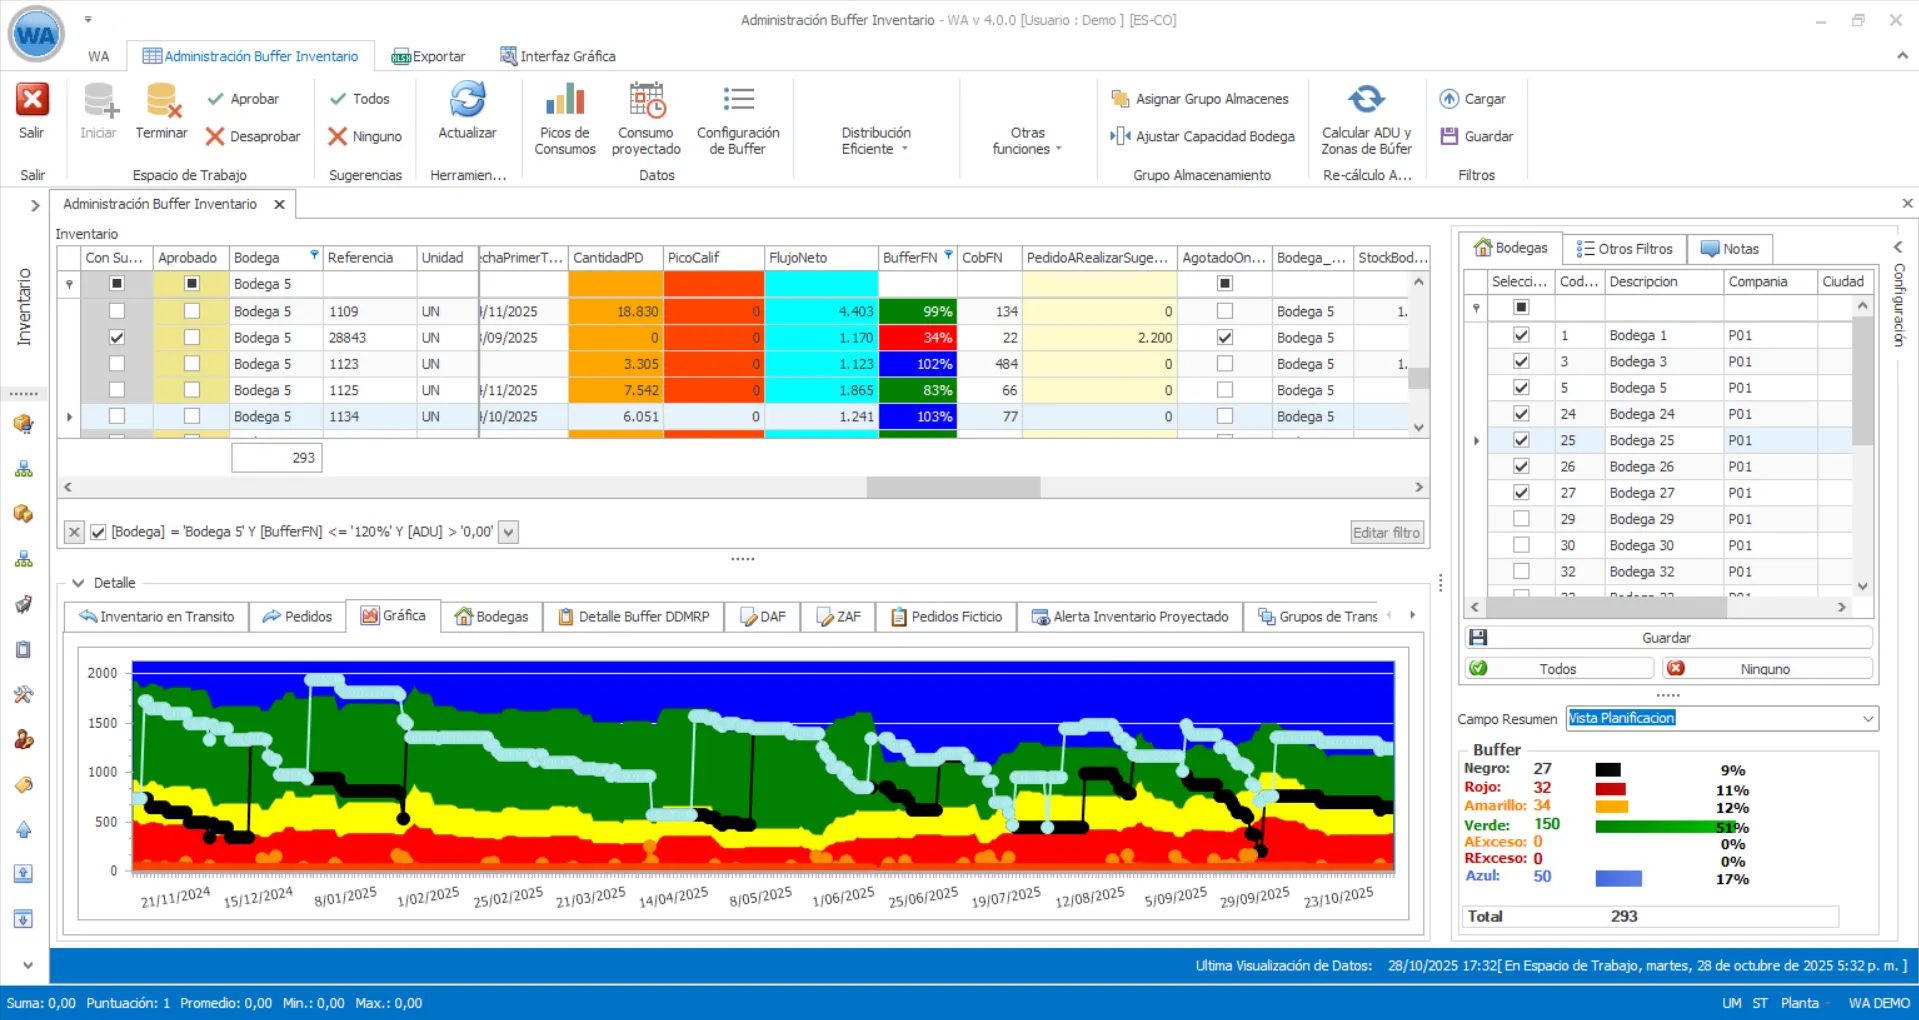
Task: Open Configuración de Buffer settings
Action: pos(738,100)
